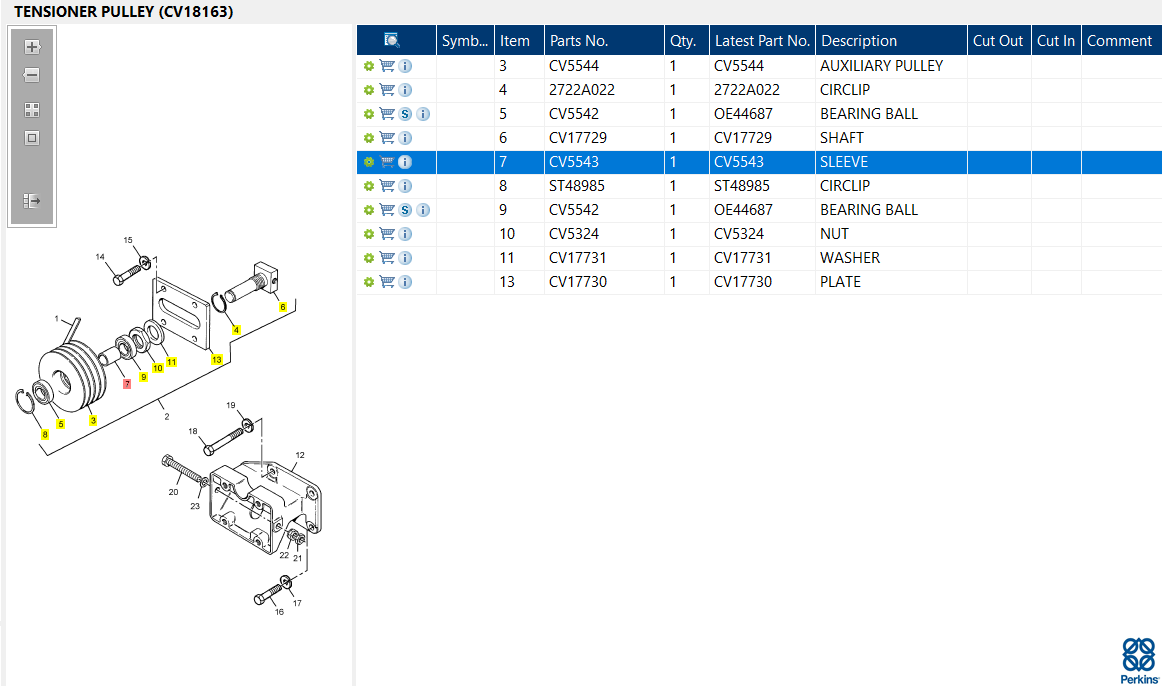Click the highlighted red callout 7 in the diagram
Image resolution: width=1162 pixels, height=686 pixels.
[127, 384]
